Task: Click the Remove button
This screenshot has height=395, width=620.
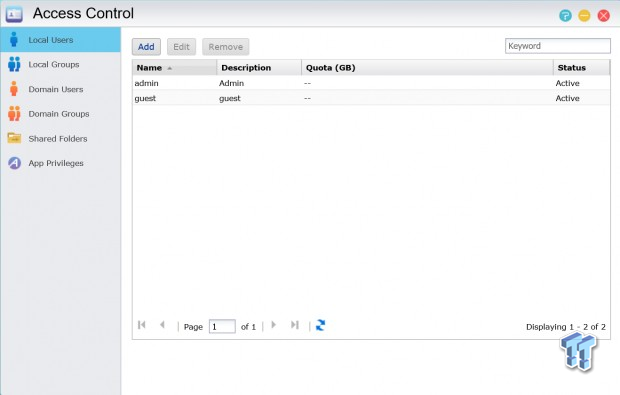Action: [x=226, y=47]
